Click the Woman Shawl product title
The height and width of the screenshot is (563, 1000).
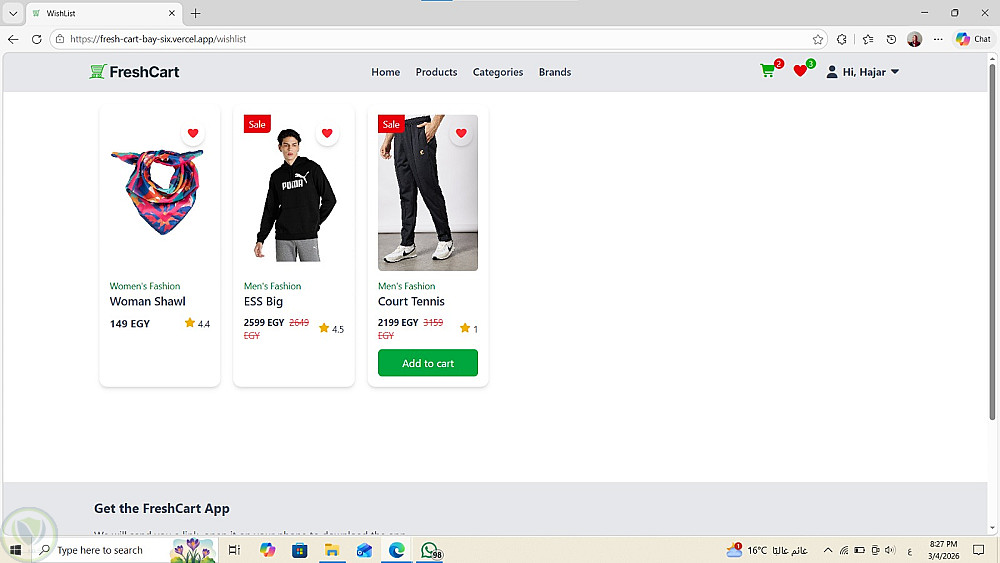(147, 302)
